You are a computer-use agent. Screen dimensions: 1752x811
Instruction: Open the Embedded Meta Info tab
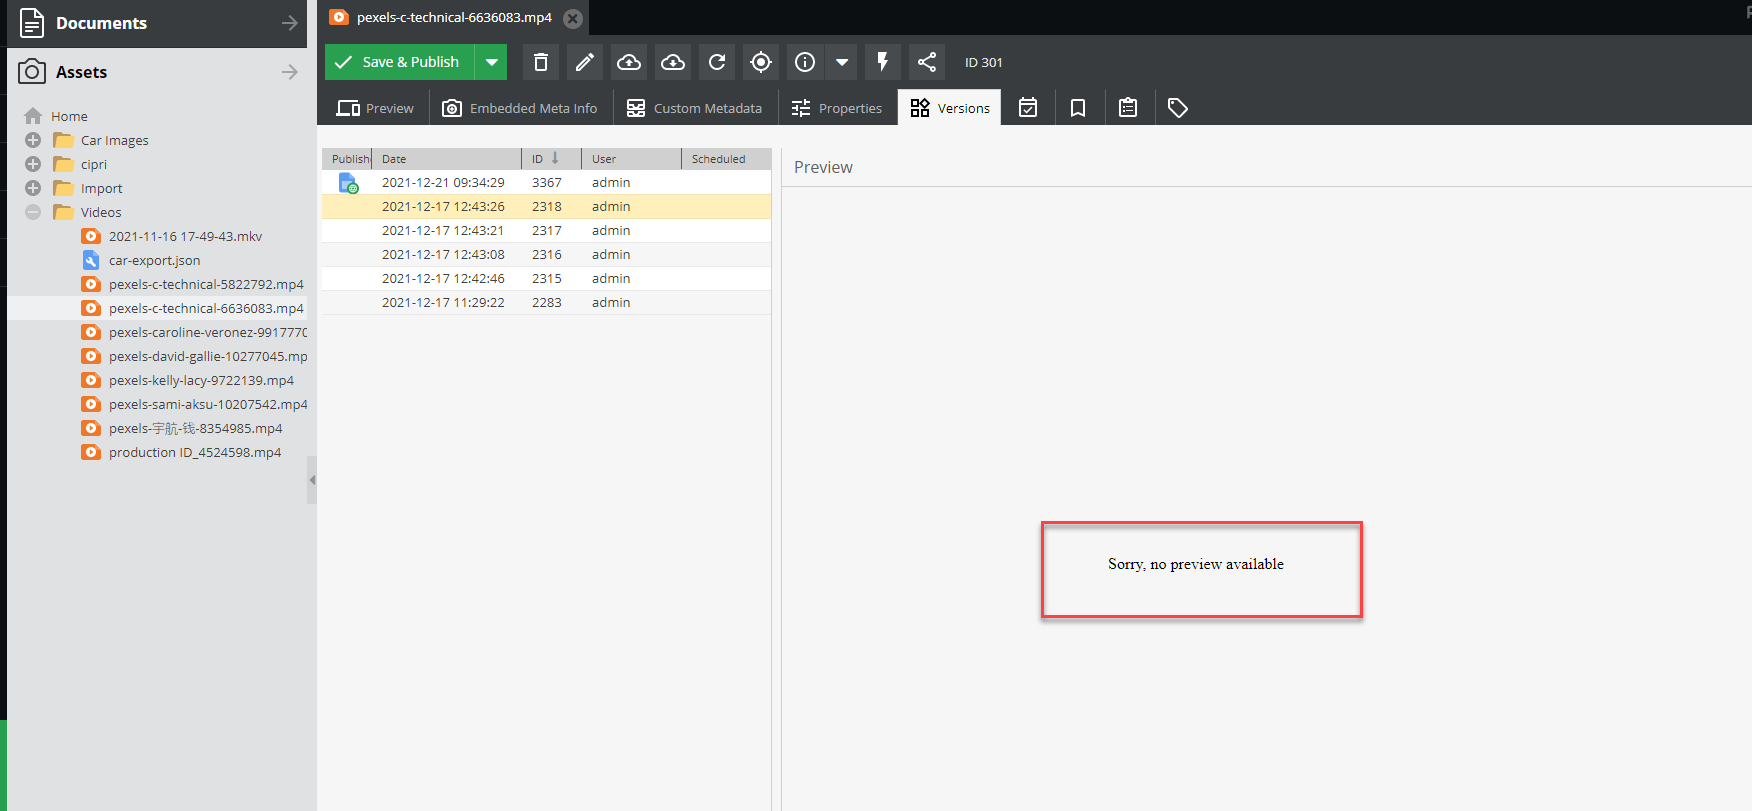(520, 108)
